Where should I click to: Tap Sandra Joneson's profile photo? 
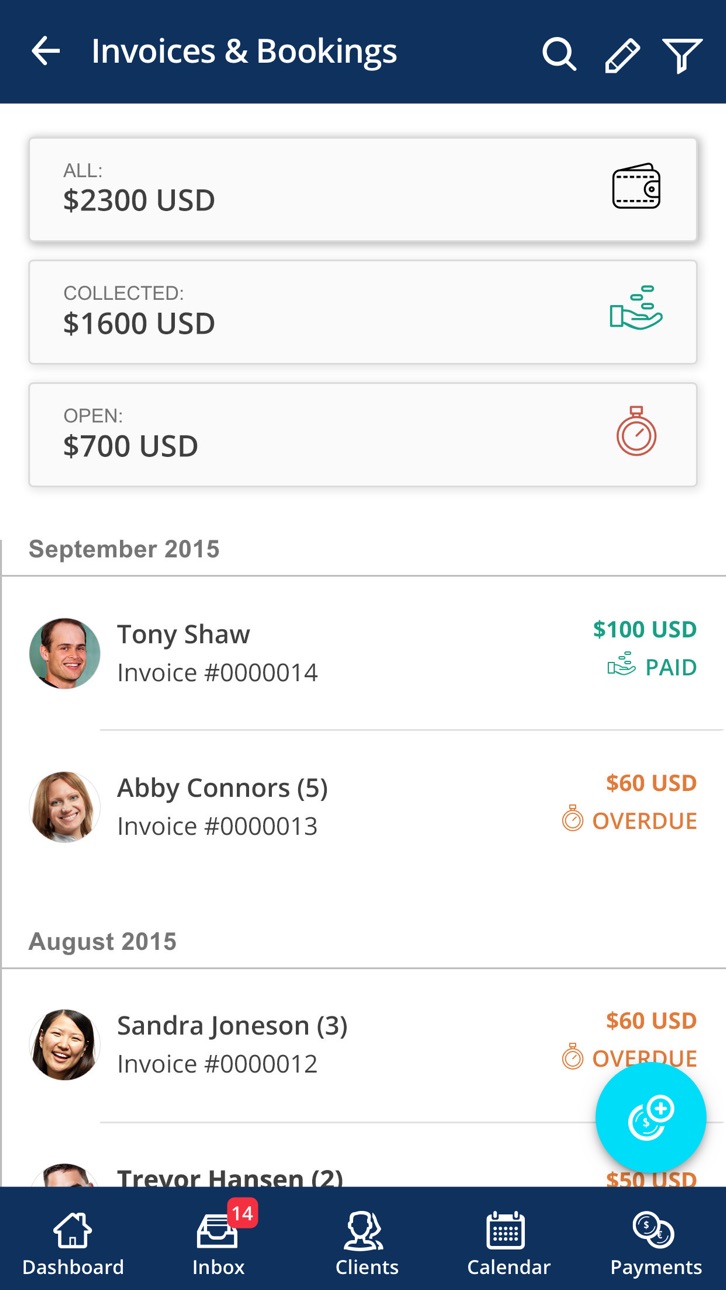65,1045
